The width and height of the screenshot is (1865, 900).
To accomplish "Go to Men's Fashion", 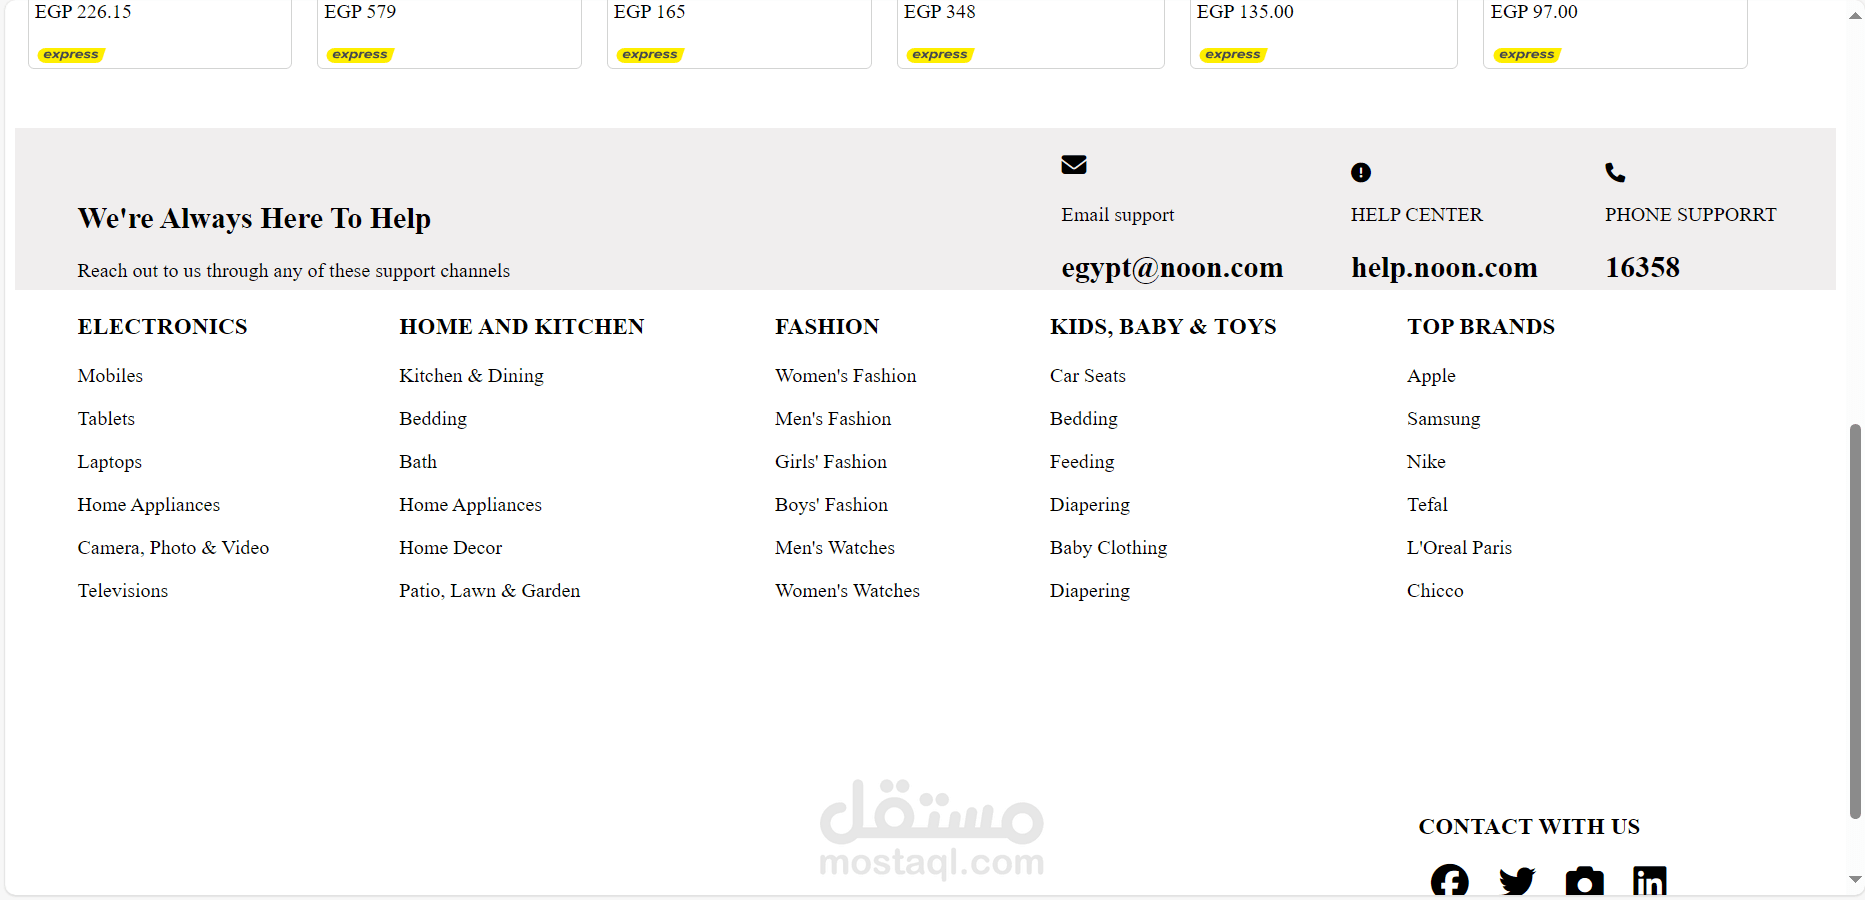I will 833,419.
